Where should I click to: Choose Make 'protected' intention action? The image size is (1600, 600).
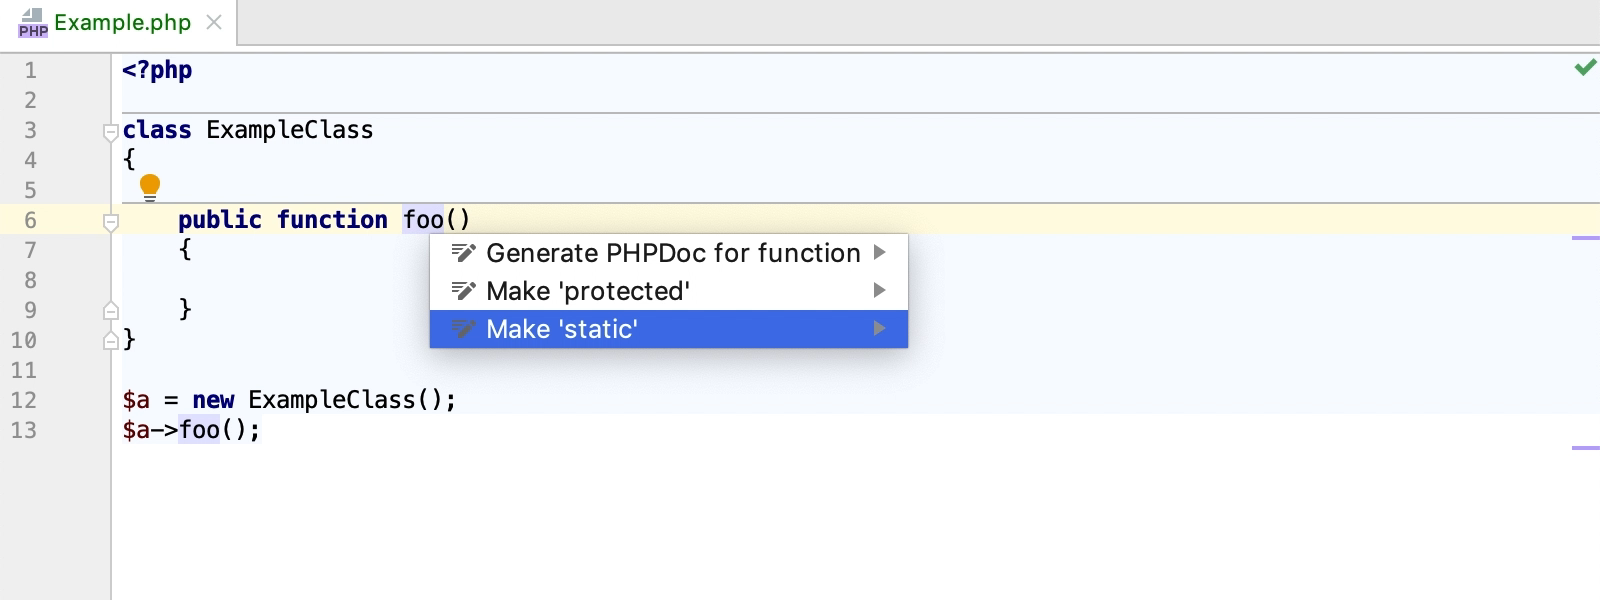click(x=669, y=291)
